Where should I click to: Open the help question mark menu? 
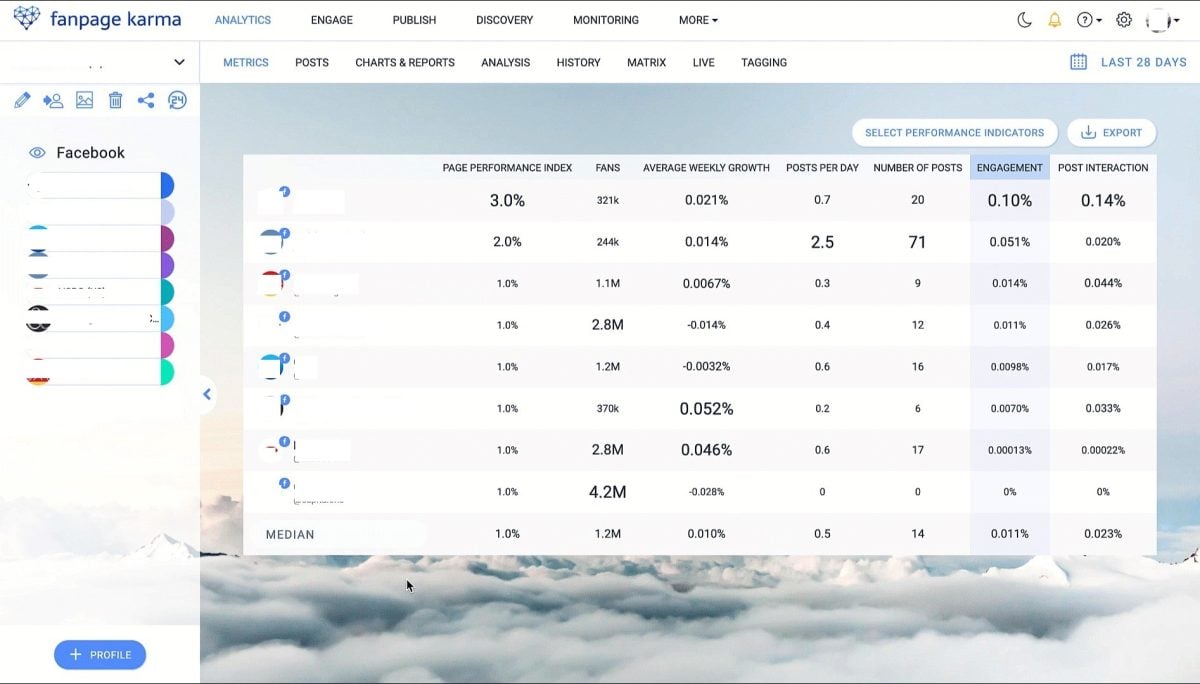click(x=1089, y=20)
